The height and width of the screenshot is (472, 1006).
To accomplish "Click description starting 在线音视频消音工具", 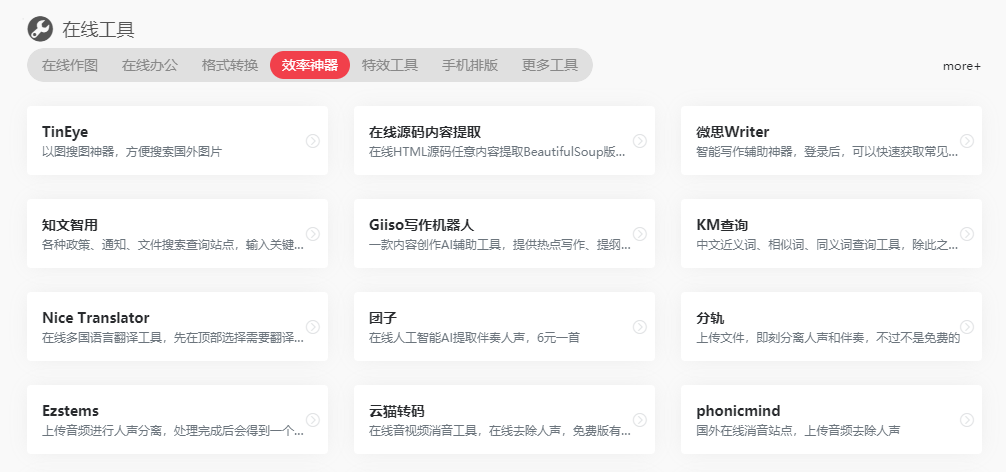I will click(x=500, y=431).
